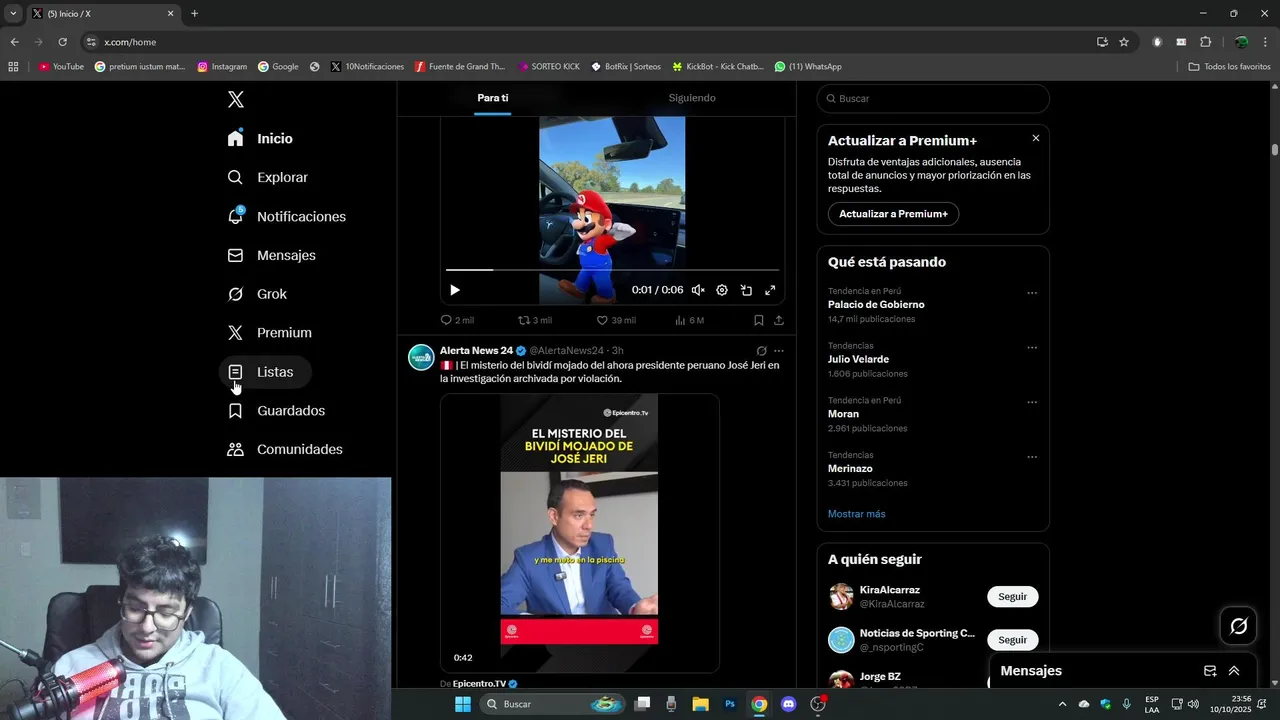
Task: Click the X logo in the sidebar
Action: pos(235,99)
